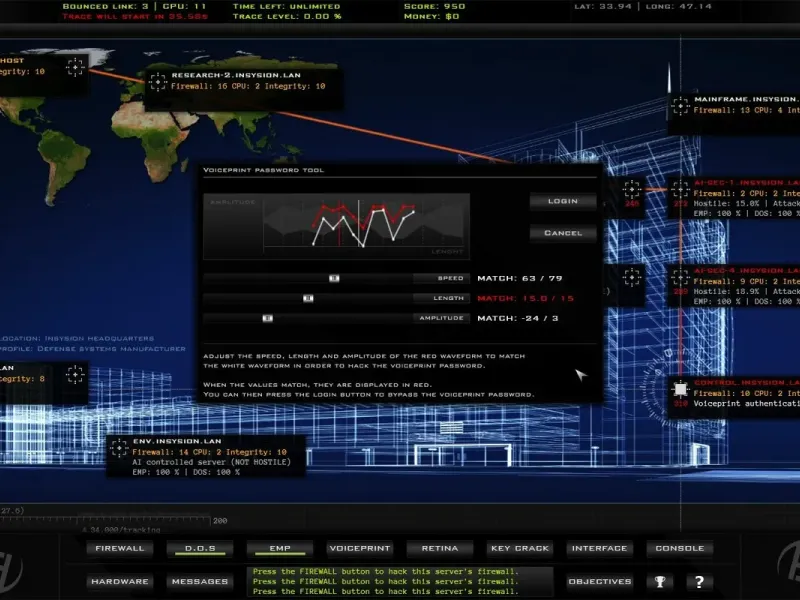Open the trophy achievements icon
The width and height of the screenshot is (800, 600).
click(660, 582)
